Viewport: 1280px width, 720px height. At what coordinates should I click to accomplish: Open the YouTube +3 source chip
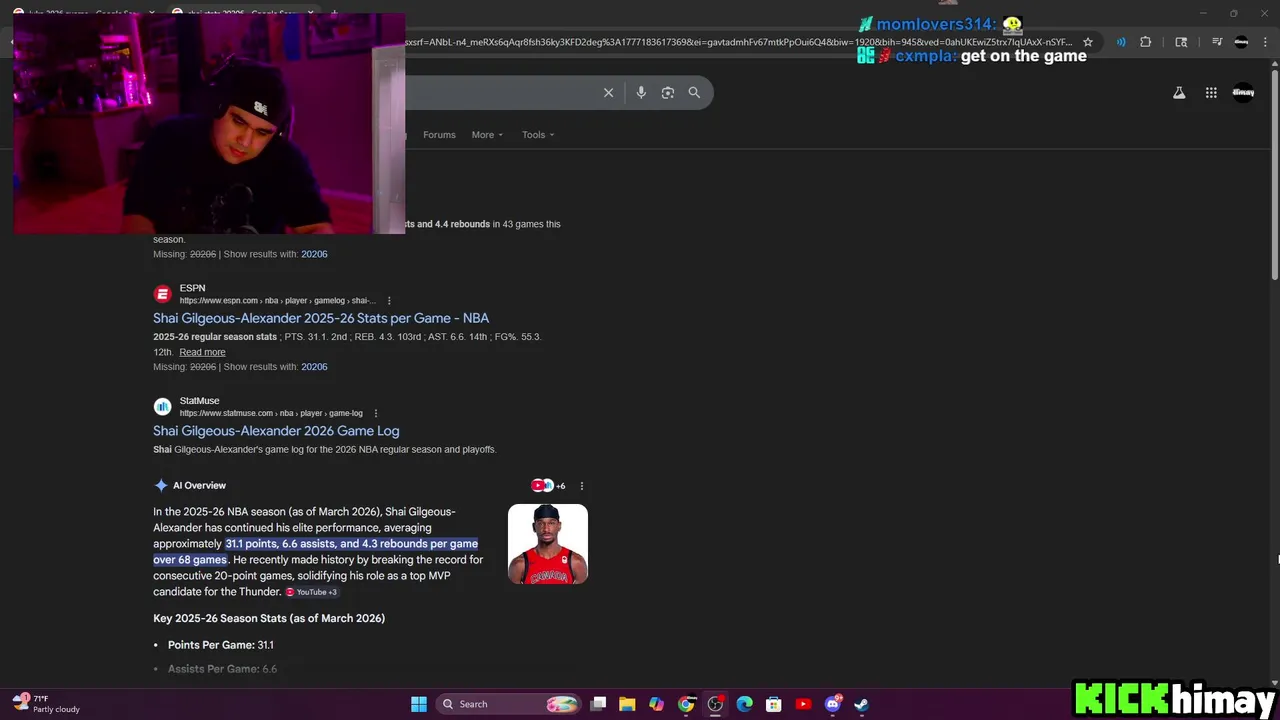312,592
